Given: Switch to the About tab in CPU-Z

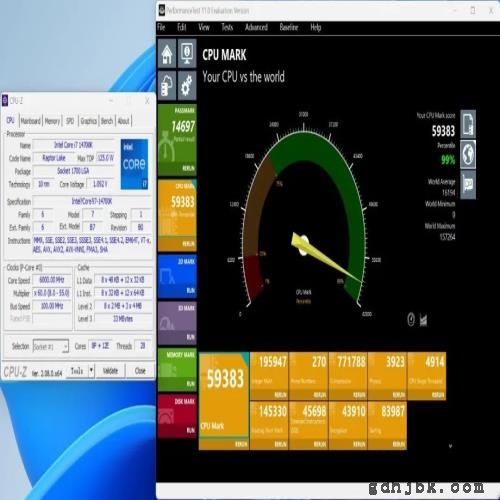Looking at the screenshot, I should (x=124, y=121).
